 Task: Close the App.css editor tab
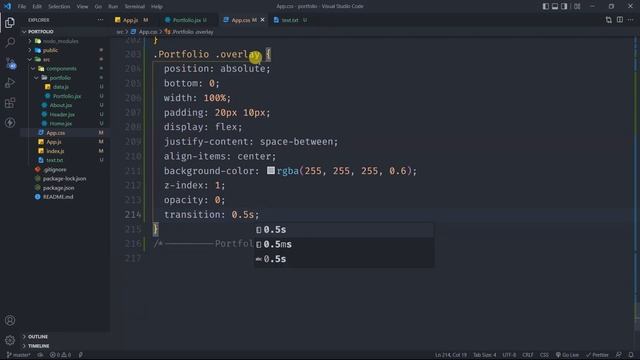tap(262, 20)
